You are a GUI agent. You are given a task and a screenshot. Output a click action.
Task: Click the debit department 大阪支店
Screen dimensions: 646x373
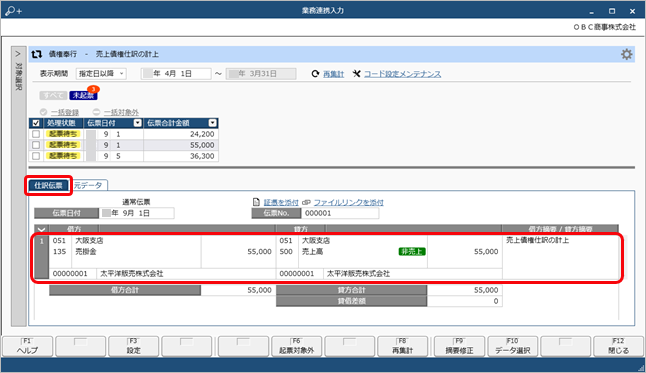(x=89, y=240)
